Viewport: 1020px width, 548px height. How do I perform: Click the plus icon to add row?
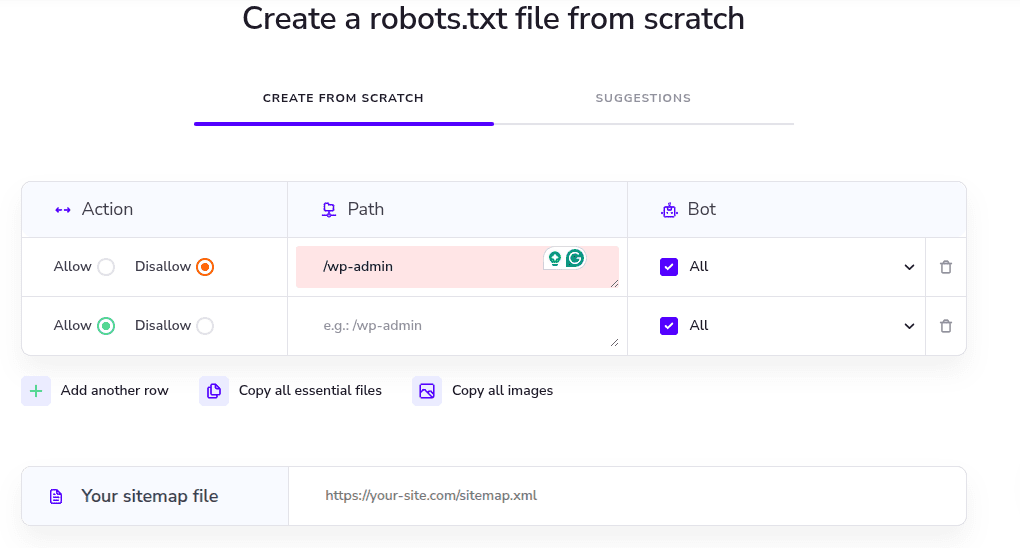pyautogui.click(x=36, y=391)
